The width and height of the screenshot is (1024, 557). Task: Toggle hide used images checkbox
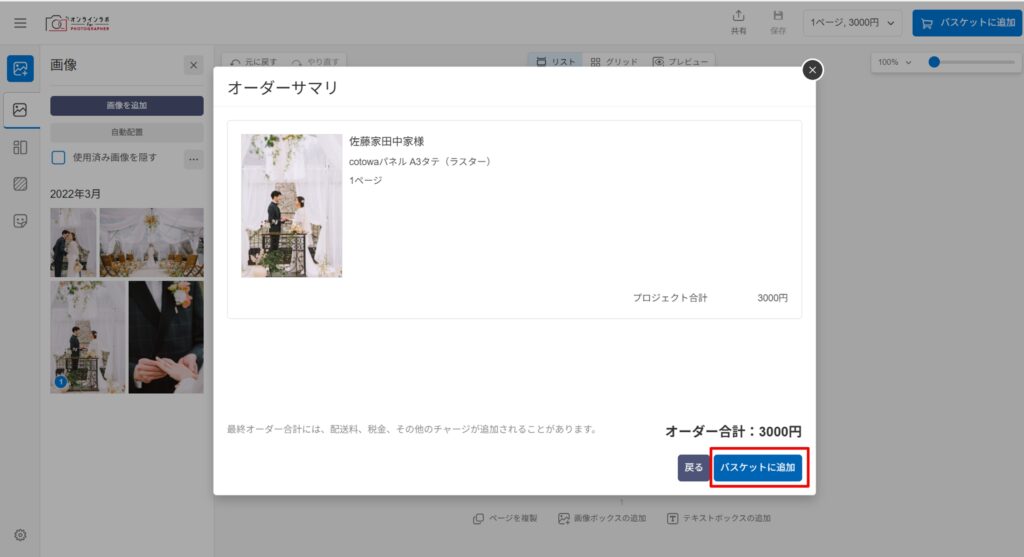click(58, 157)
